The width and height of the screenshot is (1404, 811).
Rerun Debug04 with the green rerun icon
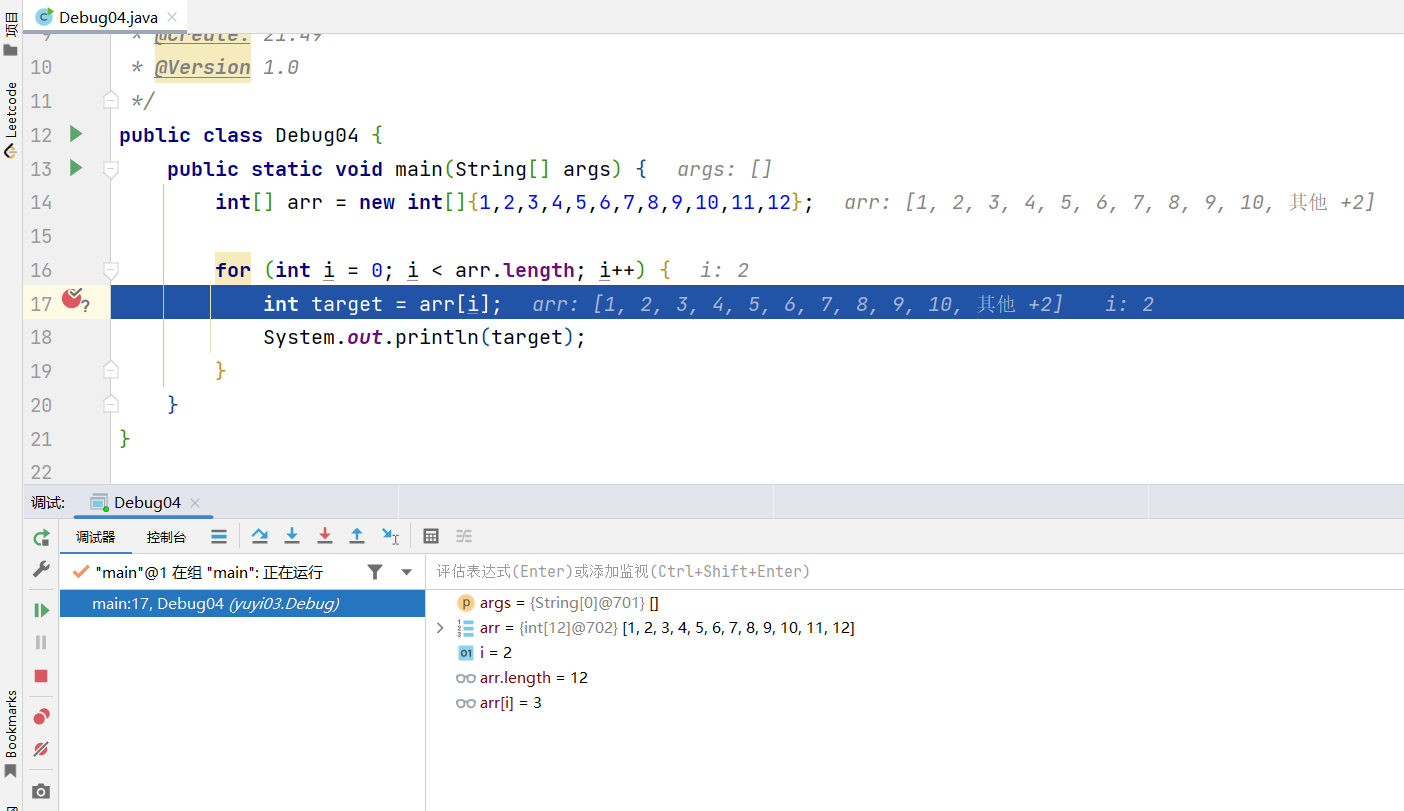point(41,537)
